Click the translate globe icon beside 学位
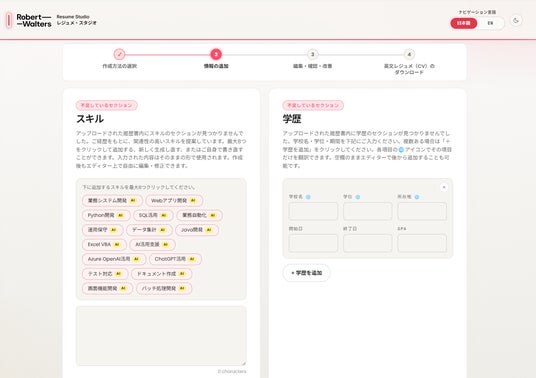The width and height of the screenshot is (536, 378). pyautogui.click(x=358, y=197)
